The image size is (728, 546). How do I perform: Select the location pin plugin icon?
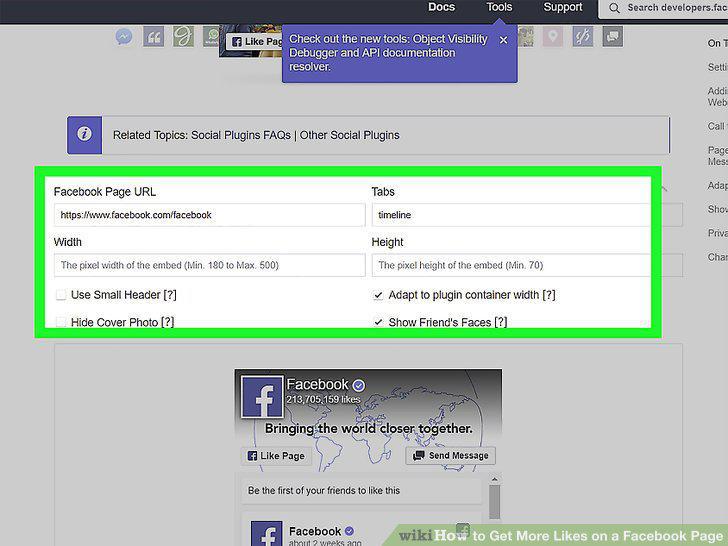[x=552, y=37]
